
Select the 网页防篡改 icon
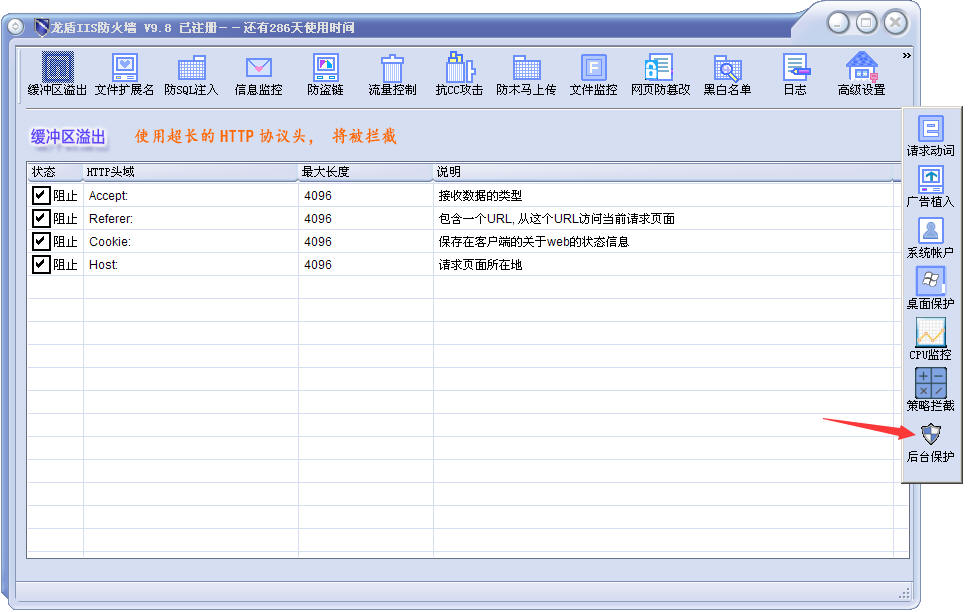tap(660, 74)
